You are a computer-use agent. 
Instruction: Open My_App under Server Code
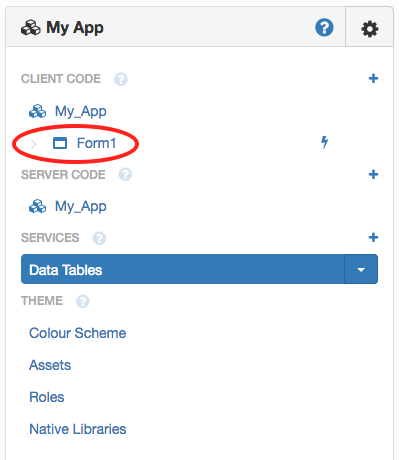[x=81, y=207]
